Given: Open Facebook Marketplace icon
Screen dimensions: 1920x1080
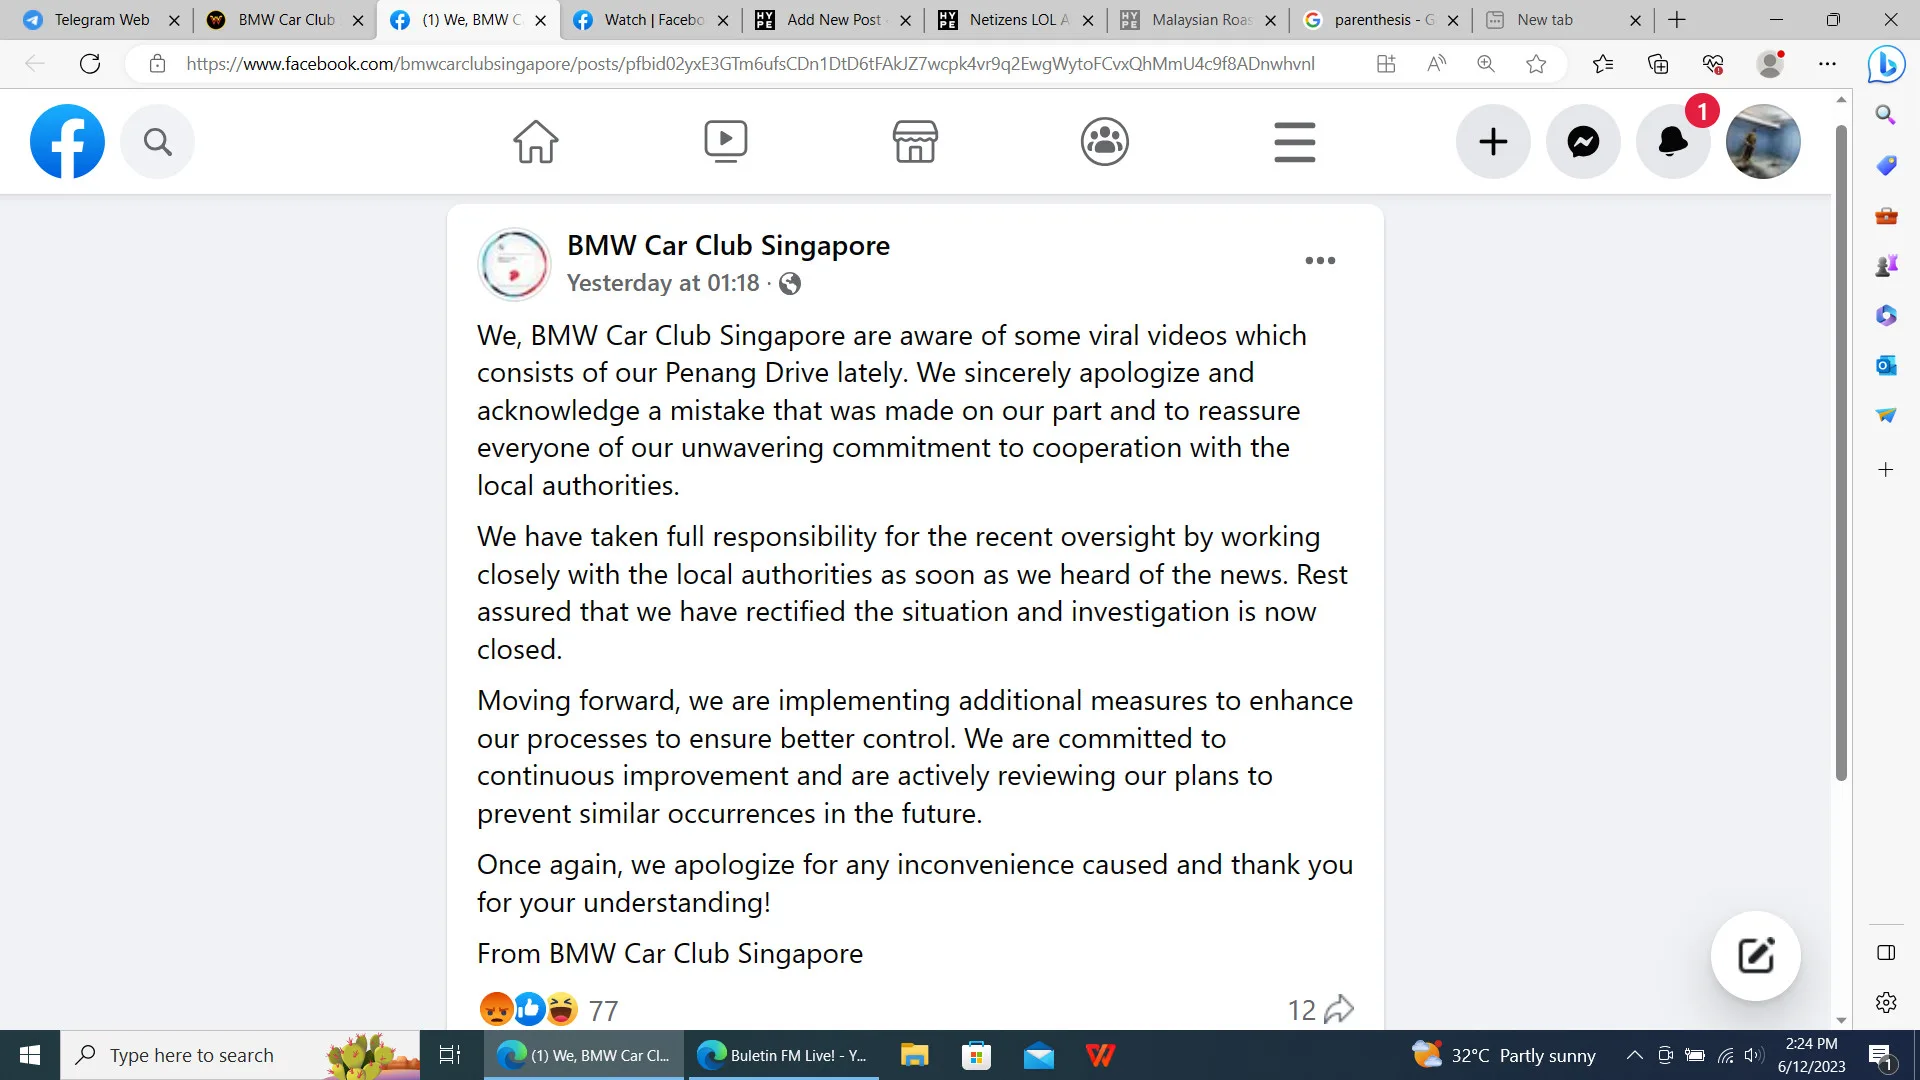Looking at the screenshot, I should click(x=915, y=142).
